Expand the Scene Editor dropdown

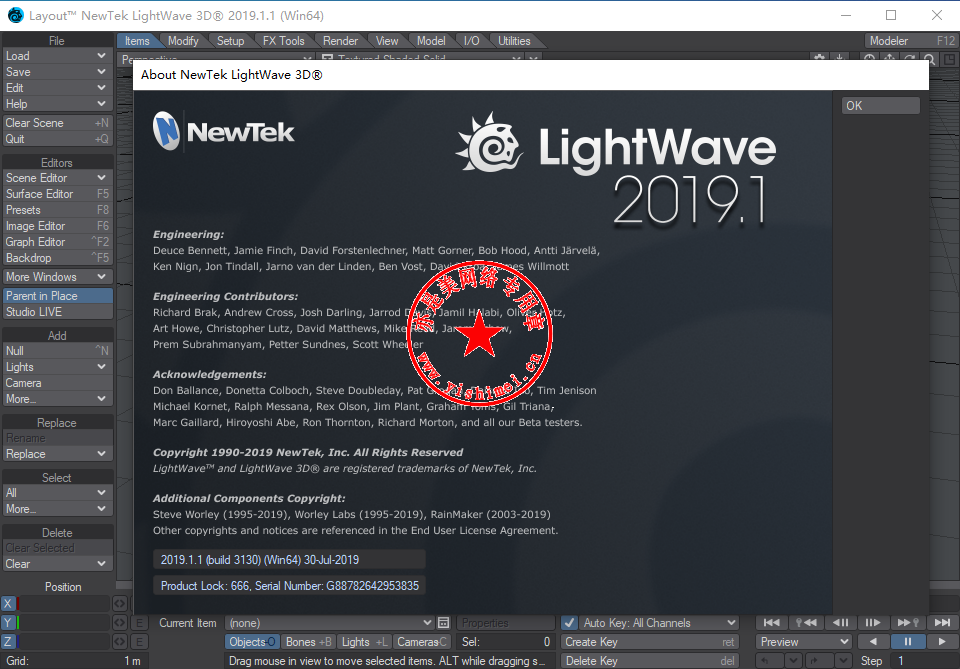[58, 178]
